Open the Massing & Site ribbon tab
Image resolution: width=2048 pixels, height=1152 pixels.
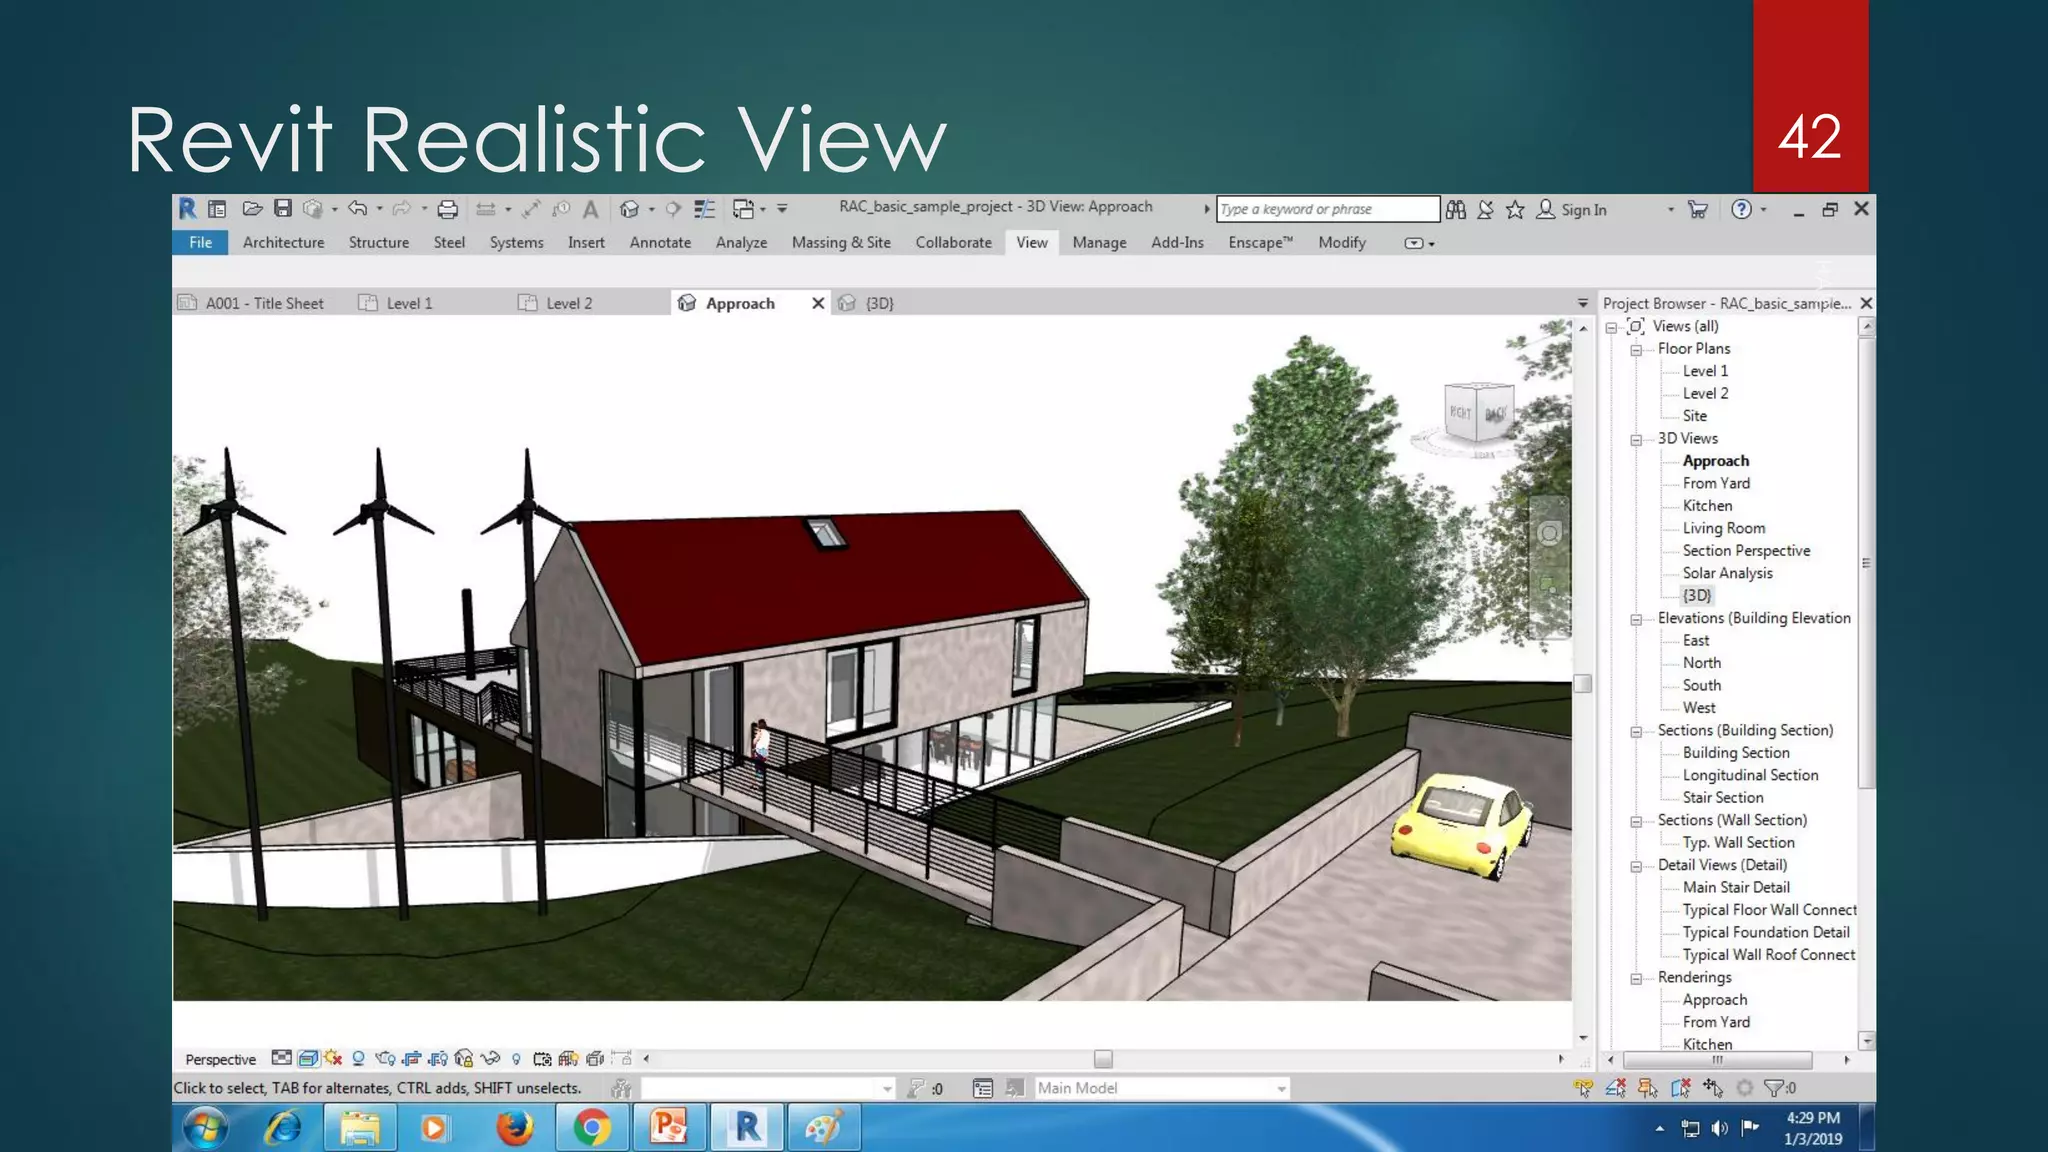[x=841, y=242]
